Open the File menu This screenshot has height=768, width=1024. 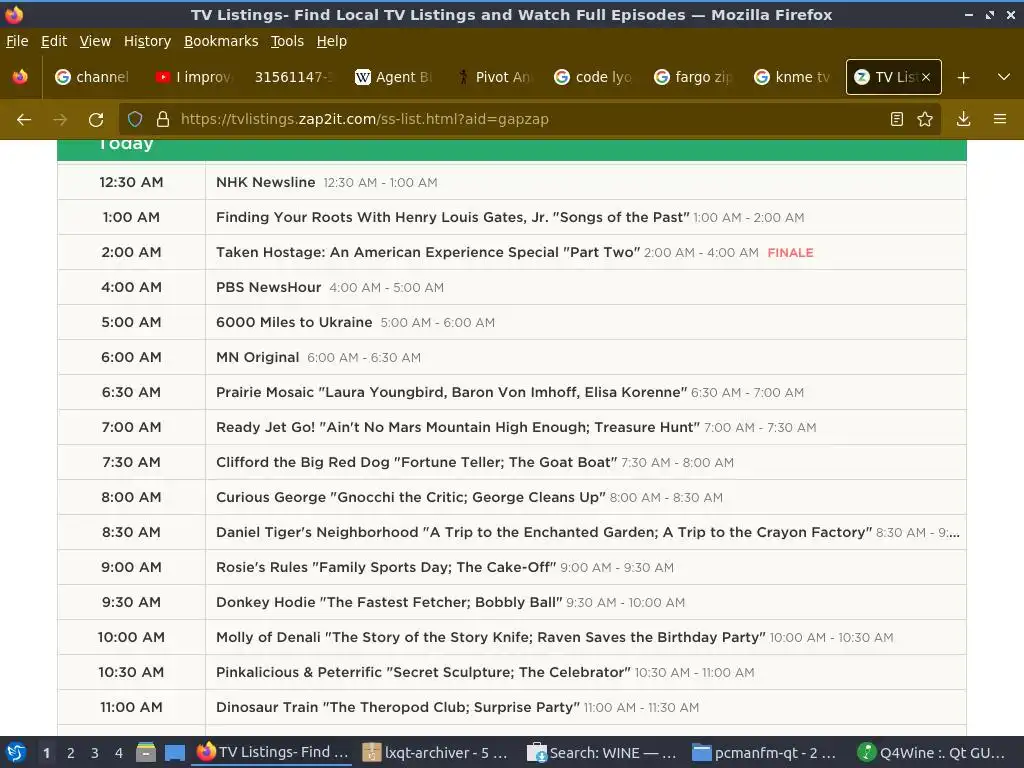point(17,41)
